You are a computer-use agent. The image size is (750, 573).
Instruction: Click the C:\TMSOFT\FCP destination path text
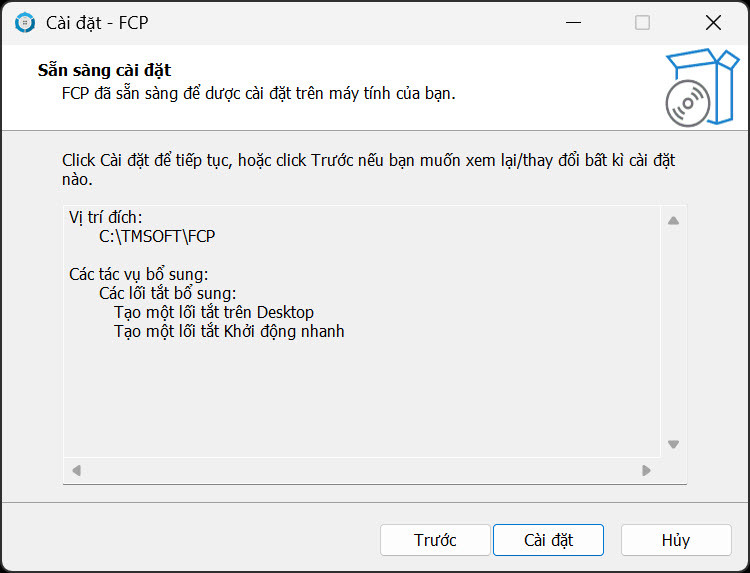(157, 236)
